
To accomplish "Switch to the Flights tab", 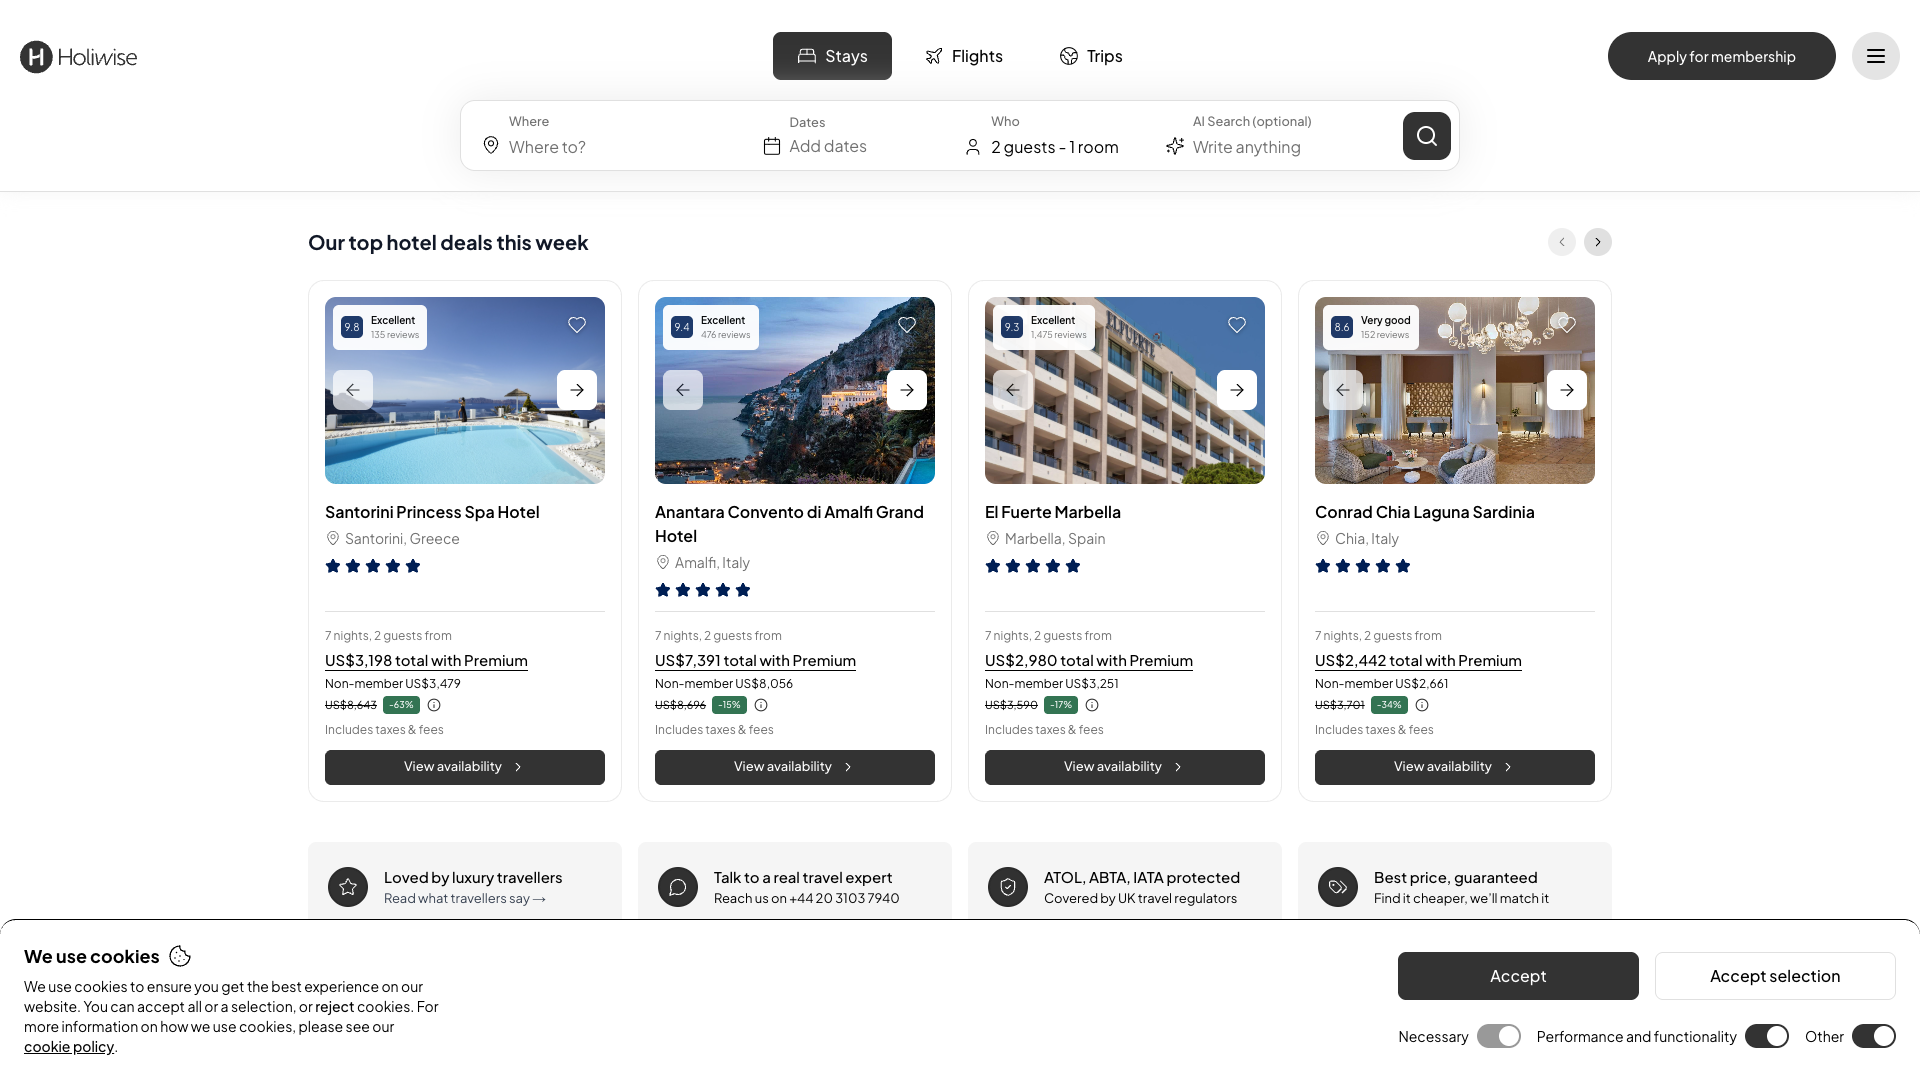I will pyautogui.click(x=964, y=56).
